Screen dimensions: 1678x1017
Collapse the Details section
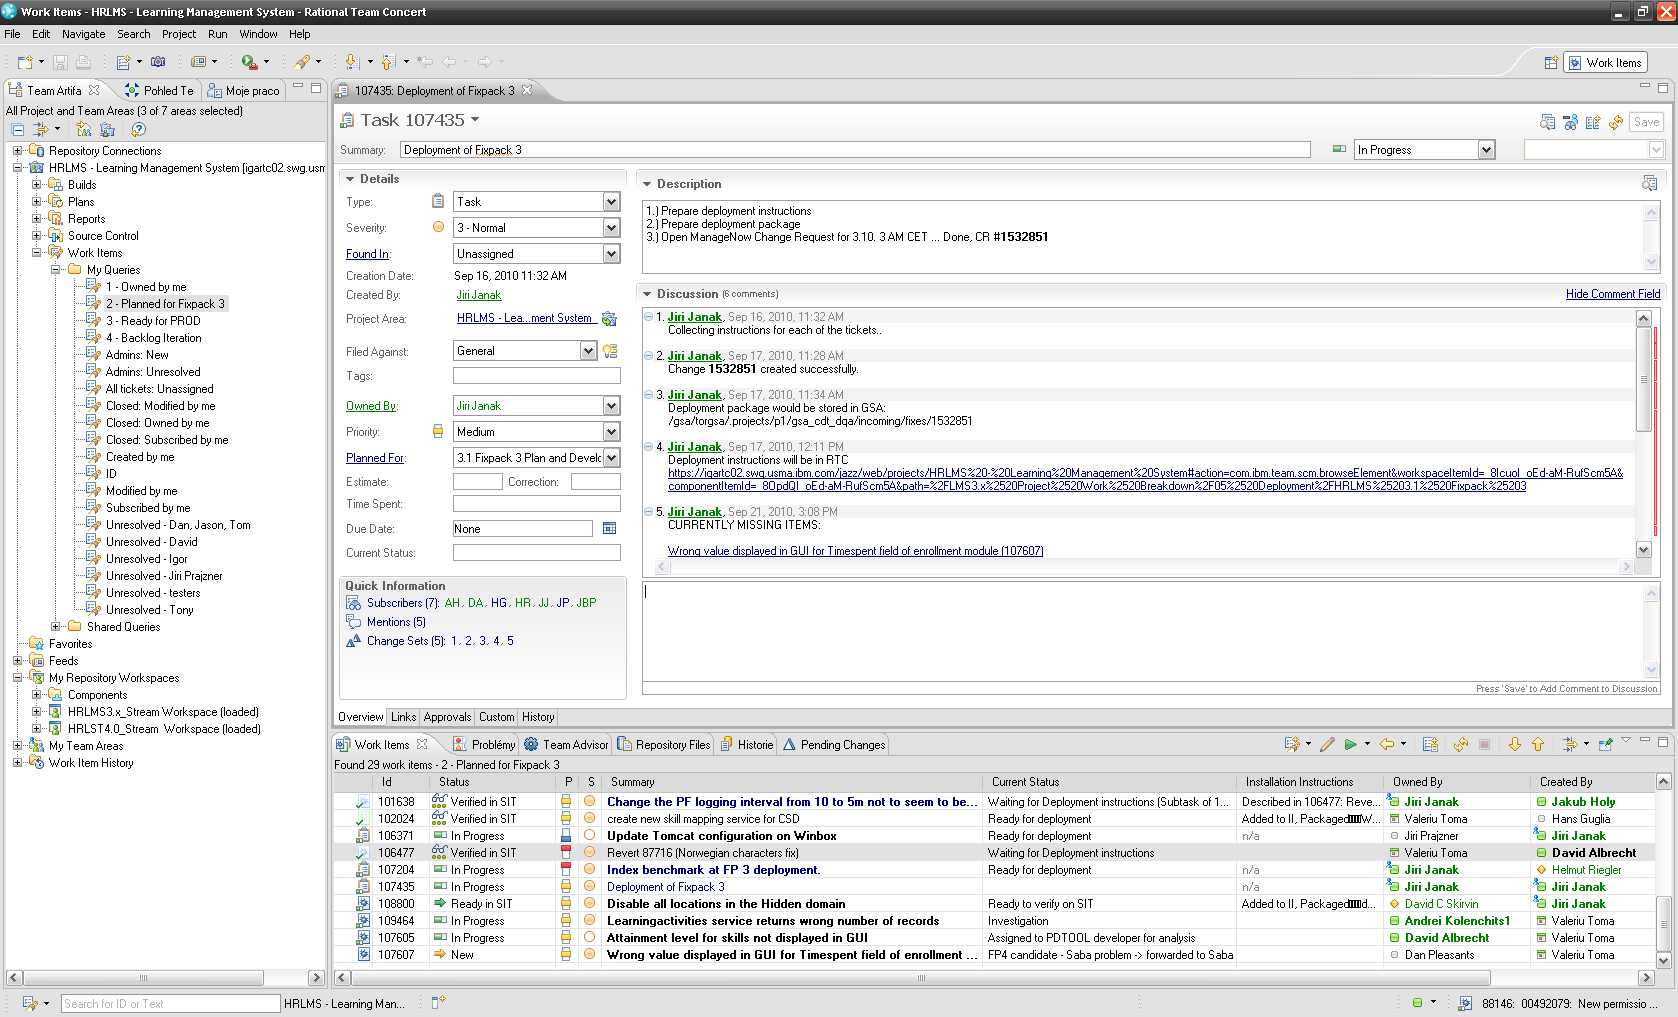click(x=351, y=179)
